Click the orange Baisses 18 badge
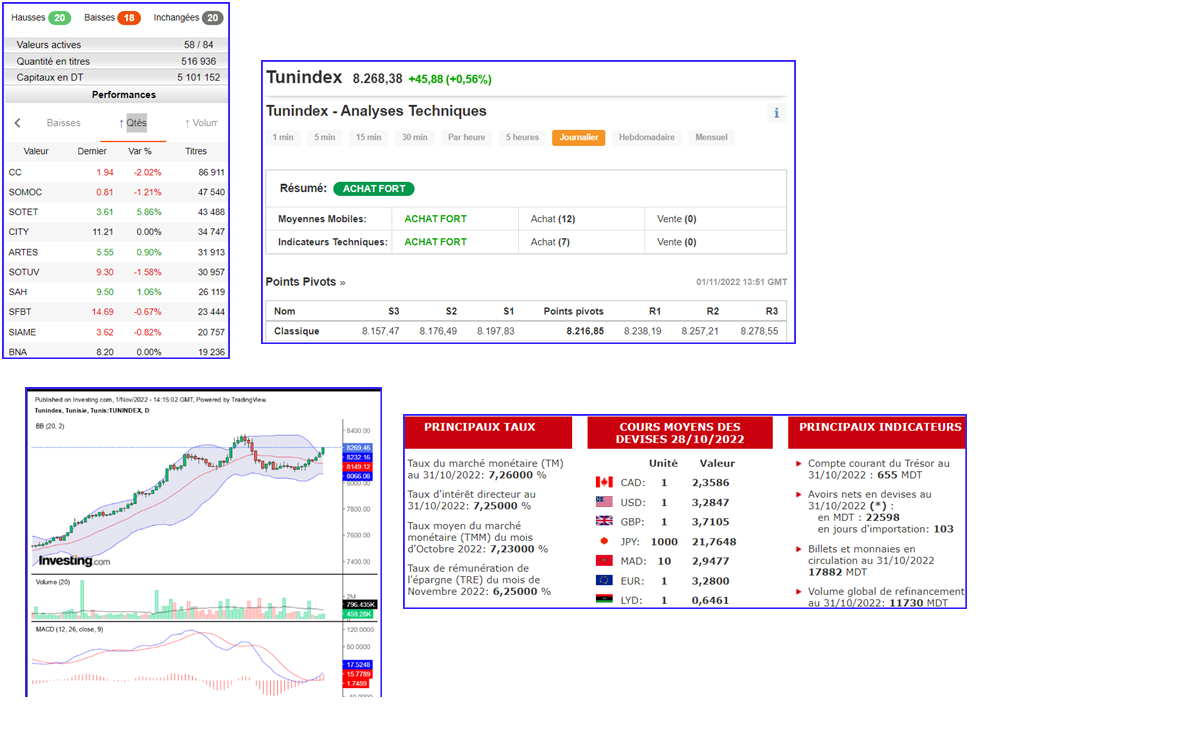This screenshot has width=1200, height=746. [128, 18]
